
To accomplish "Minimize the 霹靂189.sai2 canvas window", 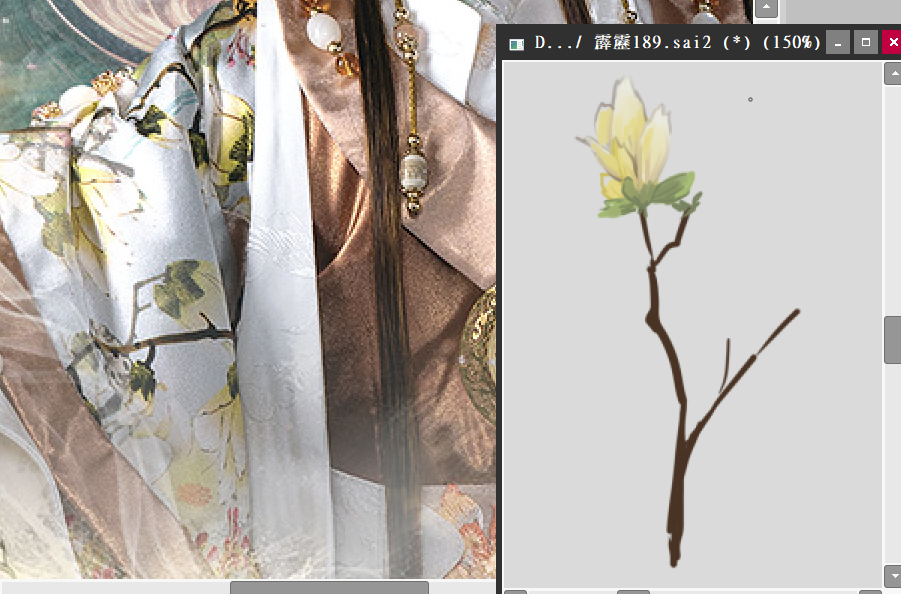I will (x=837, y=43).
